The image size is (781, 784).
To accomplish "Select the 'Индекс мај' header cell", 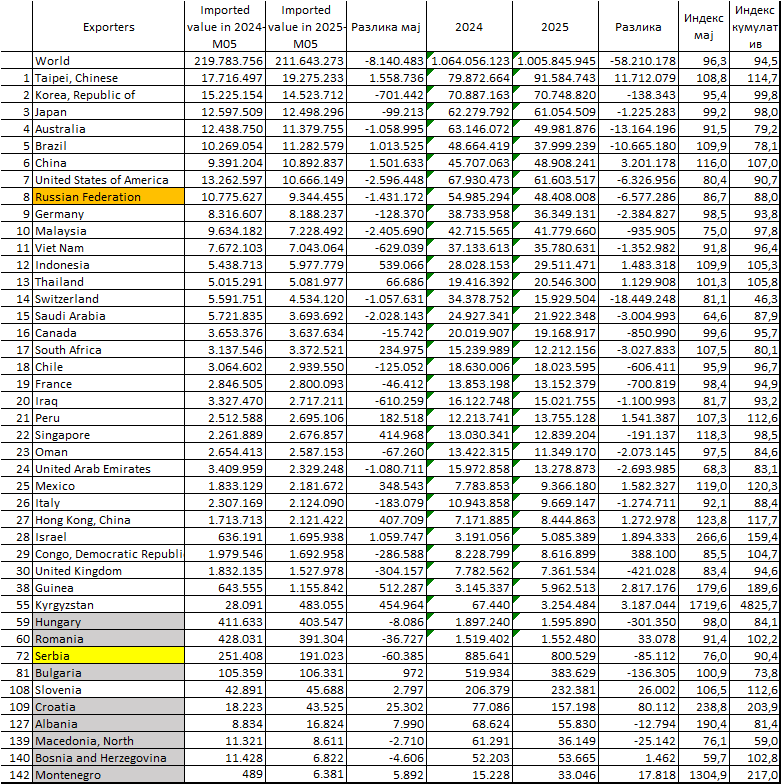I will 704,26.
